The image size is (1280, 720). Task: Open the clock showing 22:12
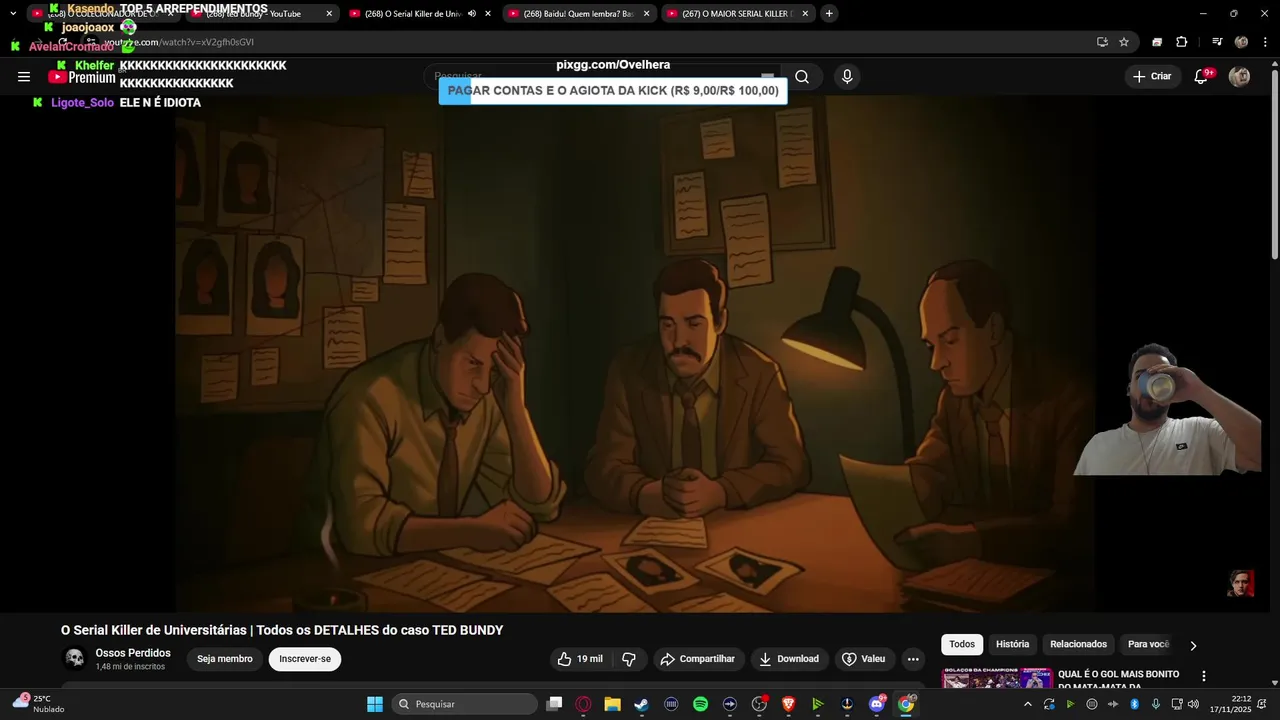(x=1233, y=704)
